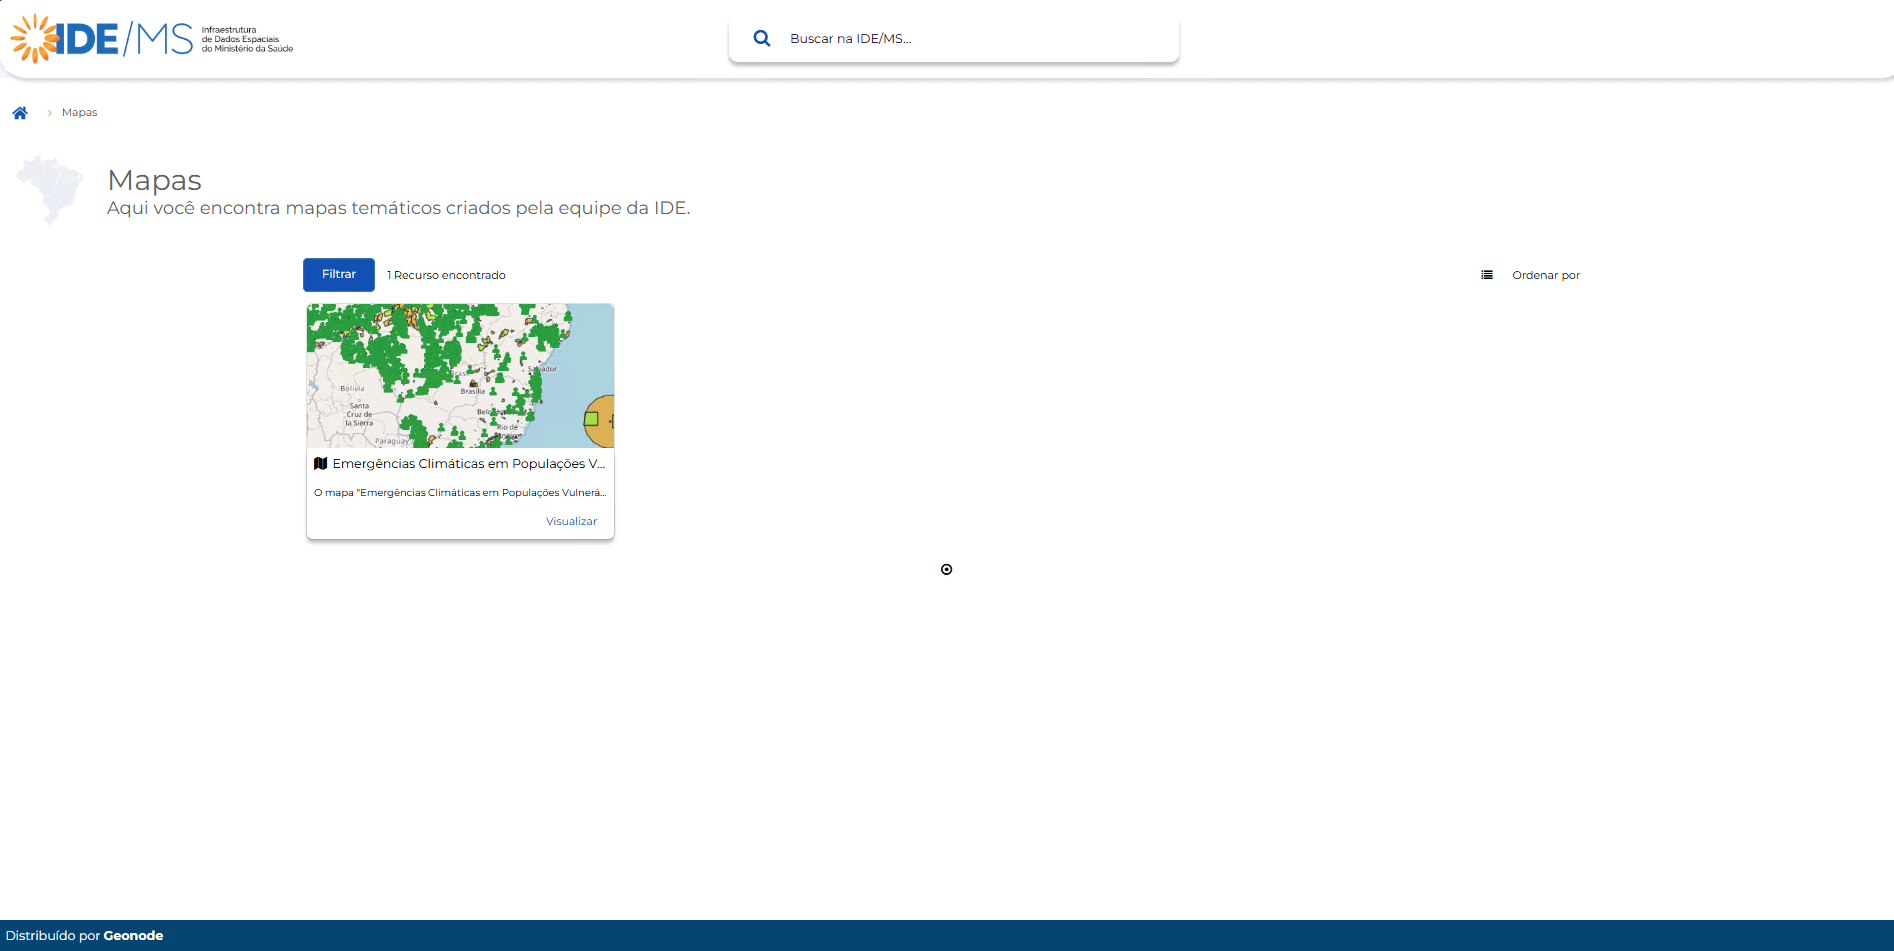The image size is (1894, 951).
Task: Click the magnifying glass search icon
Action: (762, 38)
